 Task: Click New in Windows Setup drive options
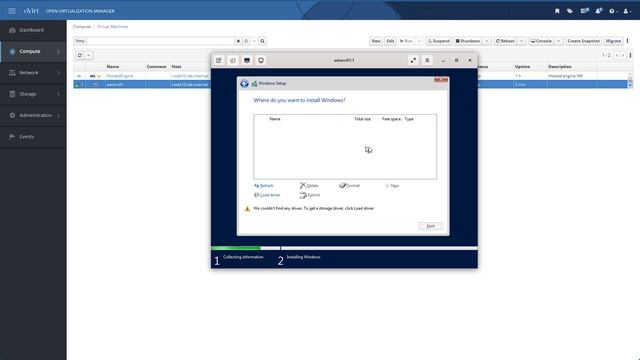pyautogui.click(x=392, y=186)
